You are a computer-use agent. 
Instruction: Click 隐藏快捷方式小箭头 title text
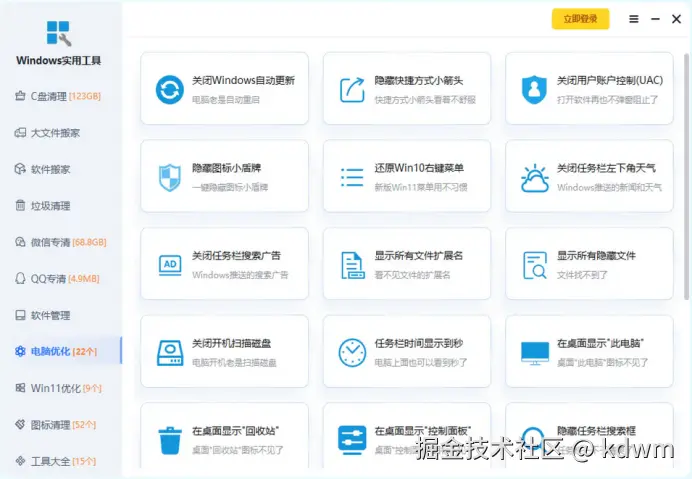[418, 80]
